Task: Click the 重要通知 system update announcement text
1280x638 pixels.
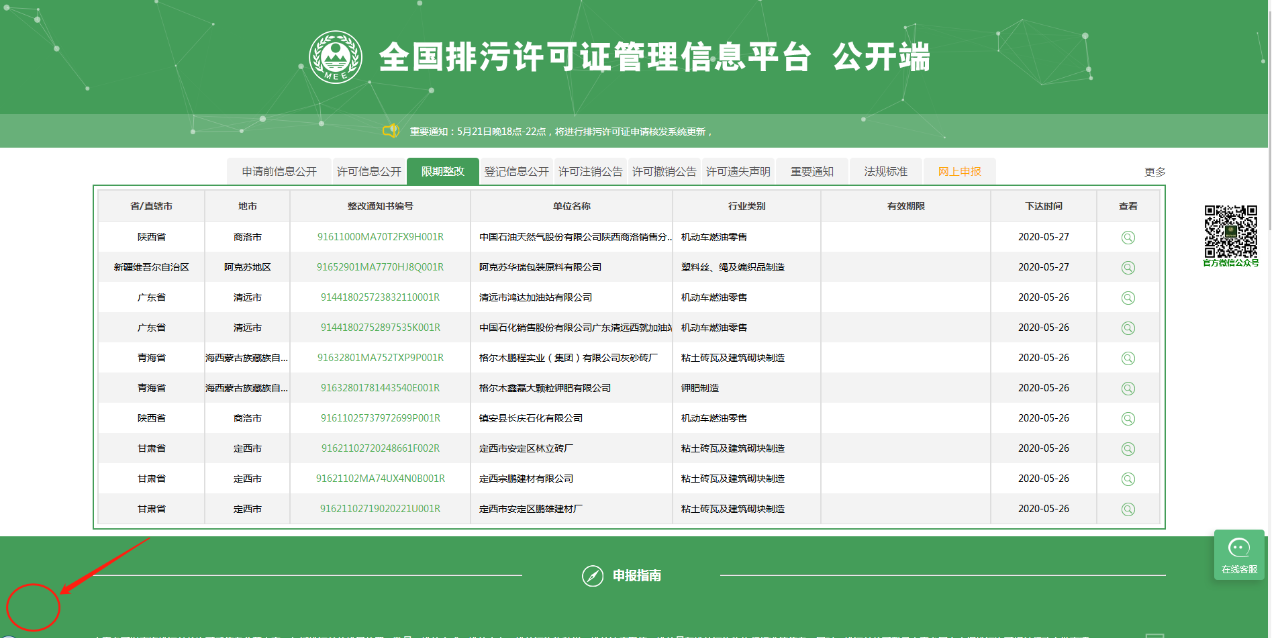Action: pos(561,131)
